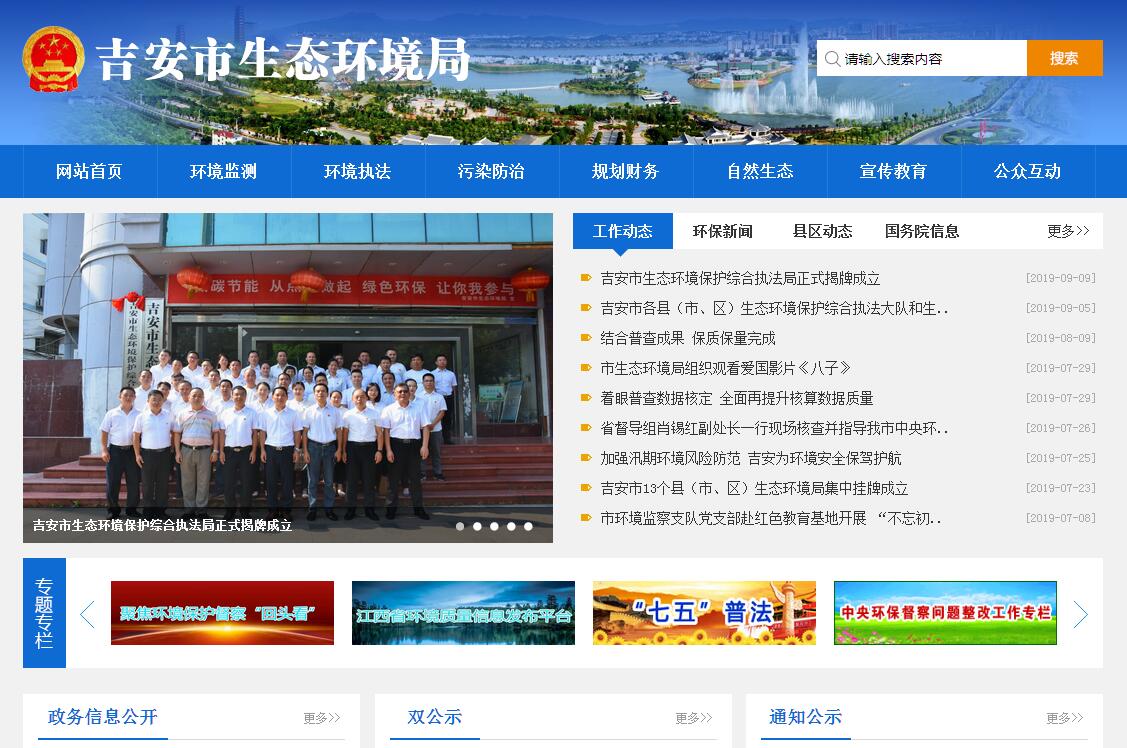Expand 更多>> in the 双公示 section
Viewport: 1127px width, 748px height.
coord(693,718)
